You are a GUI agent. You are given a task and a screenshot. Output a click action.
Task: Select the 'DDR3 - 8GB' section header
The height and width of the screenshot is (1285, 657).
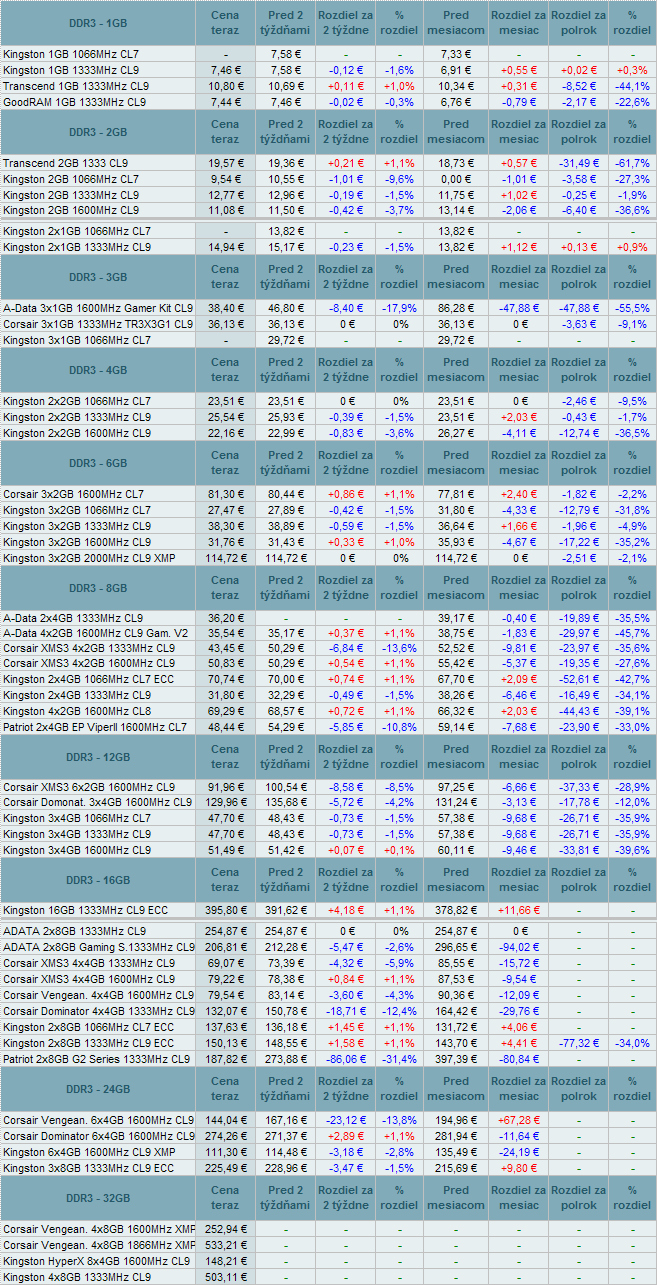pyautogui.click(x=98, y=588)
